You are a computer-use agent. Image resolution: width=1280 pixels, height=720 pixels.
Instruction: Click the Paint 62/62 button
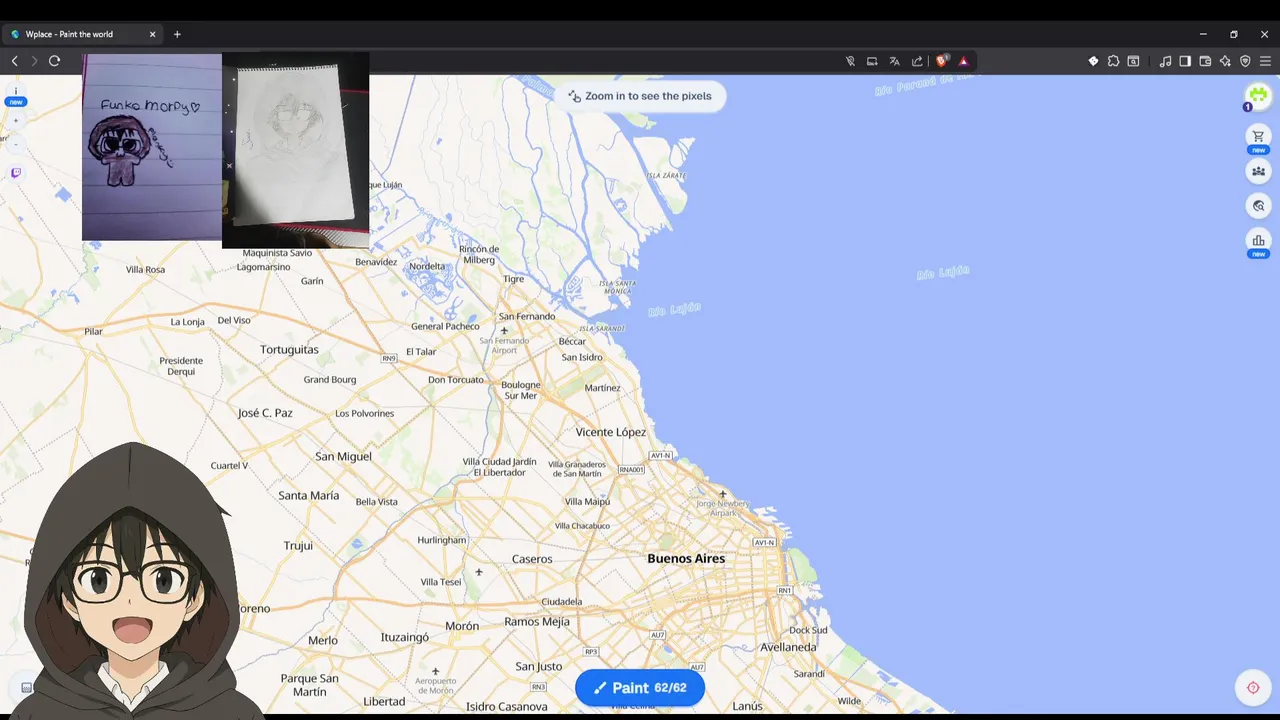pyautogui.click(x=640, y=688)
